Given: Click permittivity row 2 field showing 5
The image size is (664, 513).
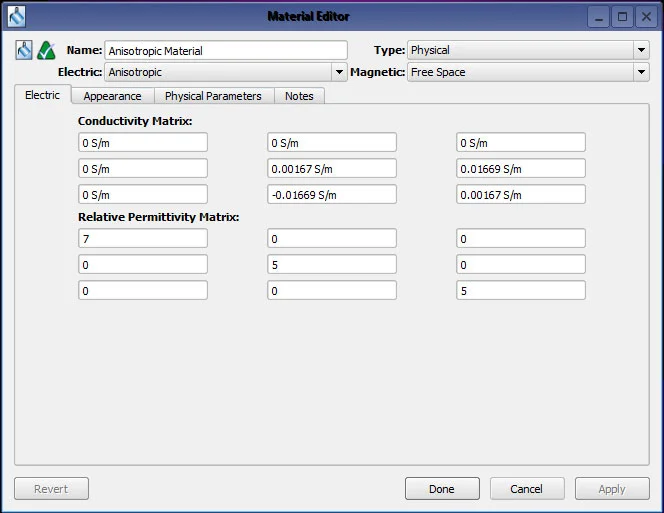Looking at the screenshot, I should coord(332,264).
